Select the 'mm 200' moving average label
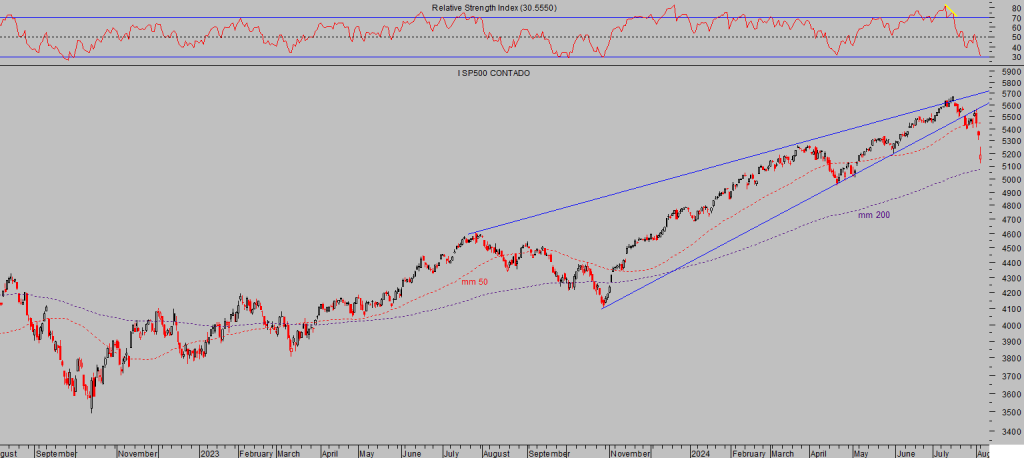This screenshot has width=1024, height=458. (x=874, y=214)
